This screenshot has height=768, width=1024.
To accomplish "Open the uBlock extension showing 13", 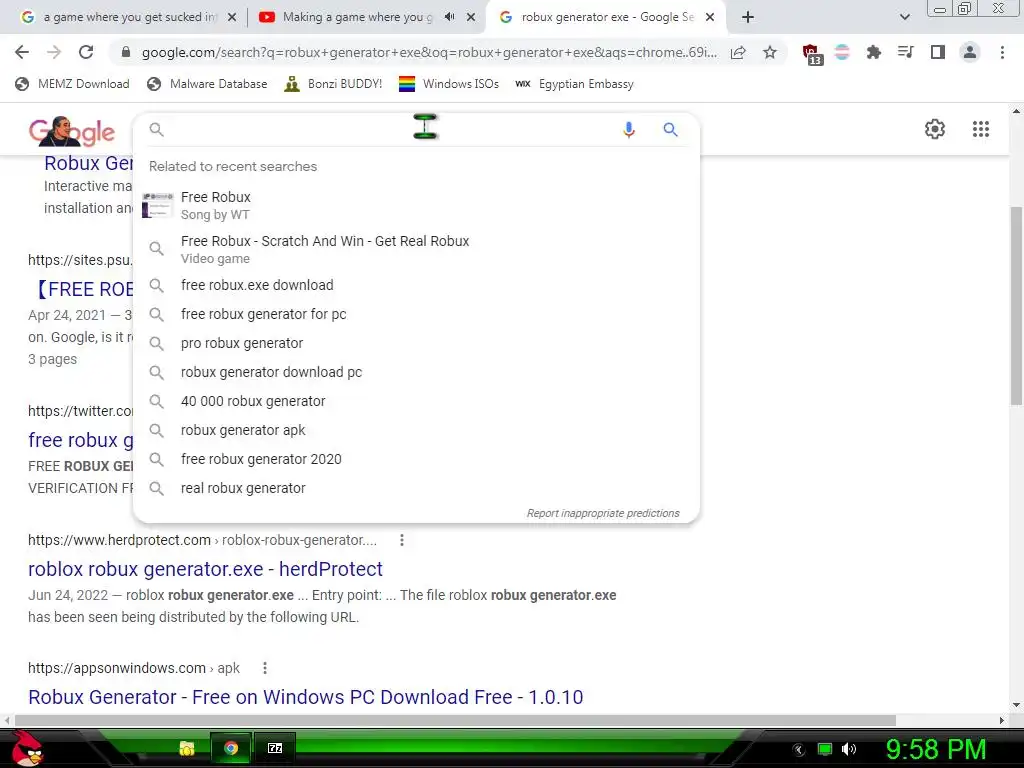I will pyautogui.click(x=812, y=54).
